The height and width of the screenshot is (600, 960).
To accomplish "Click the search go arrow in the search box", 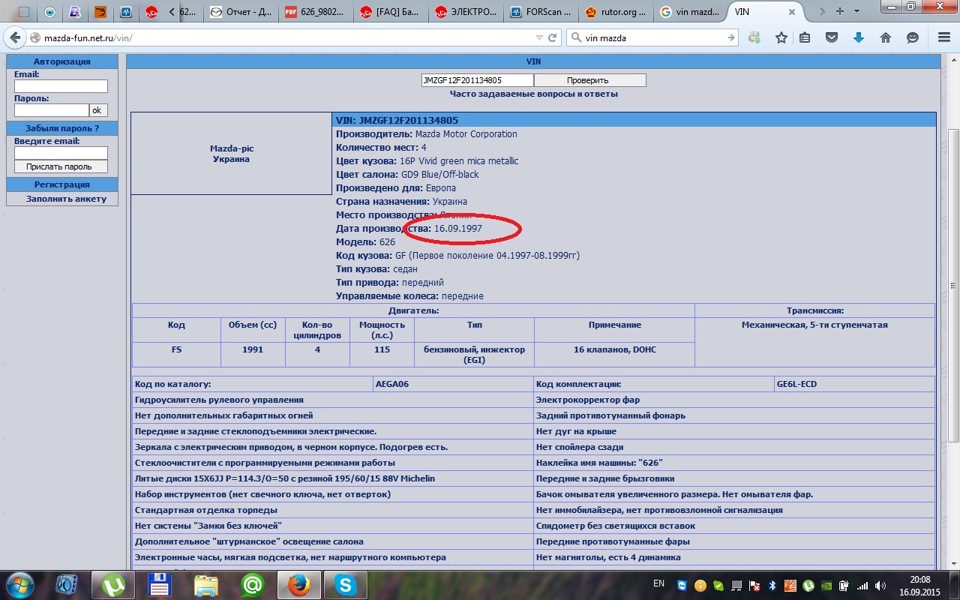I will click(730, 37).
